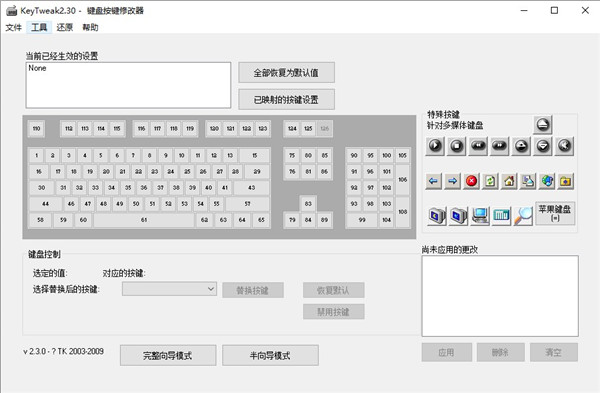
Task: Select keyboard key 110
Action: 36,129
